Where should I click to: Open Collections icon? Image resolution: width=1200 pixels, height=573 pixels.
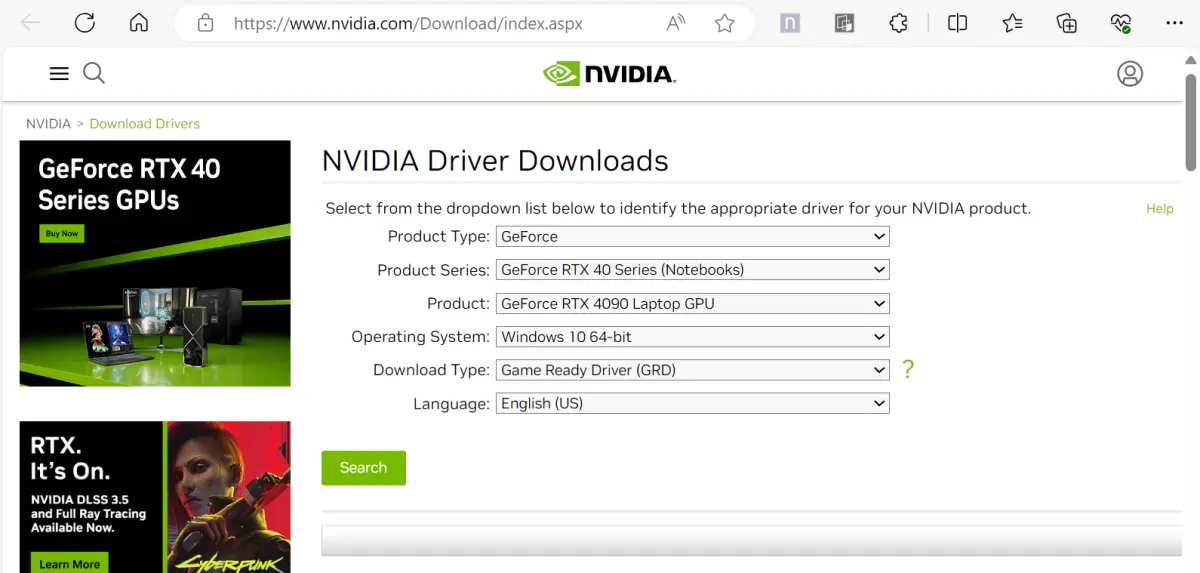tap(1067, 23)
